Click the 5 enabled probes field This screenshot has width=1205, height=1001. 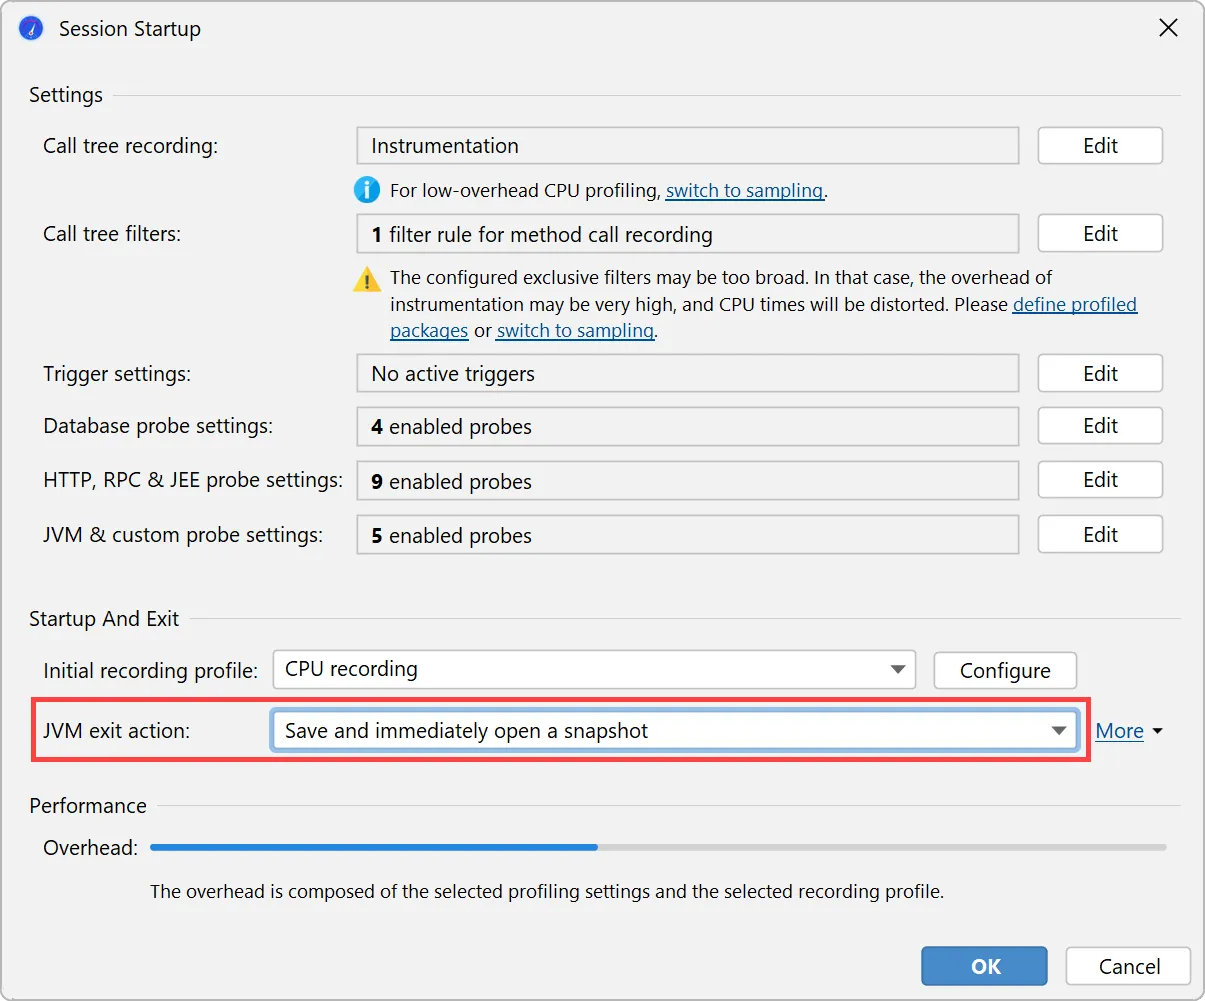pos(688,534)
